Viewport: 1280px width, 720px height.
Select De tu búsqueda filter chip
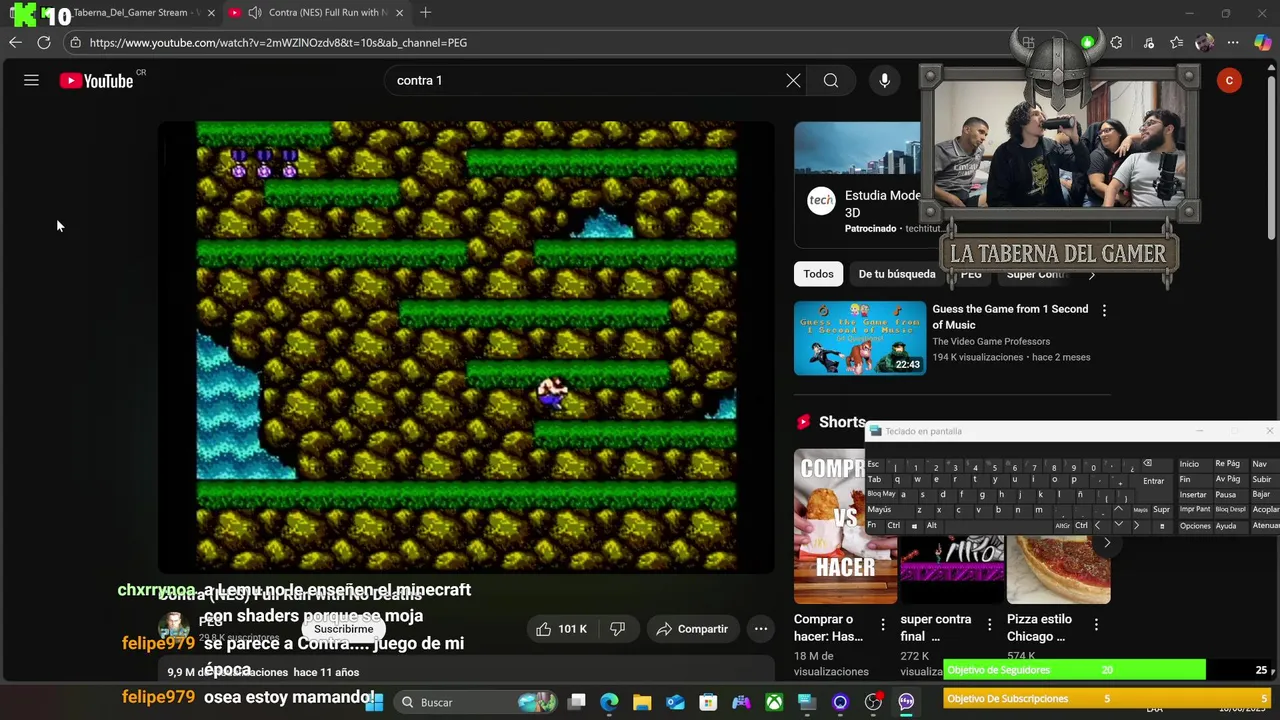pyautogui.click(x=897, y=274)
